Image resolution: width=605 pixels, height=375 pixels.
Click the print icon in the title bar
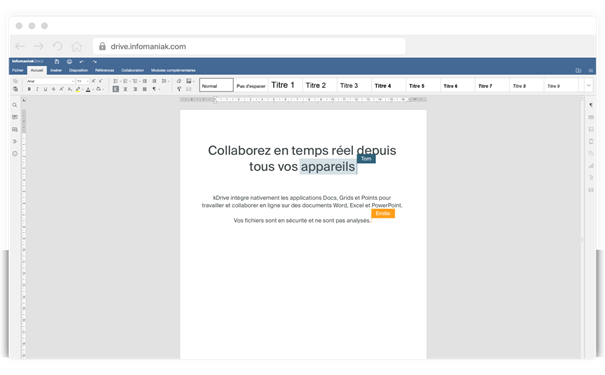[69, 62]
